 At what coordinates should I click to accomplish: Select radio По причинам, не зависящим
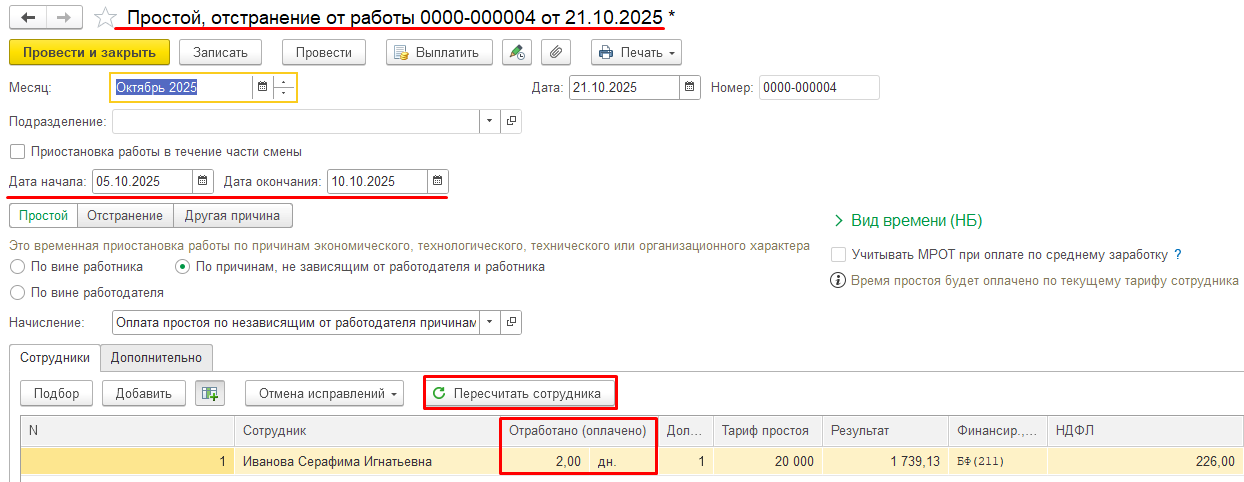point(182,267)
